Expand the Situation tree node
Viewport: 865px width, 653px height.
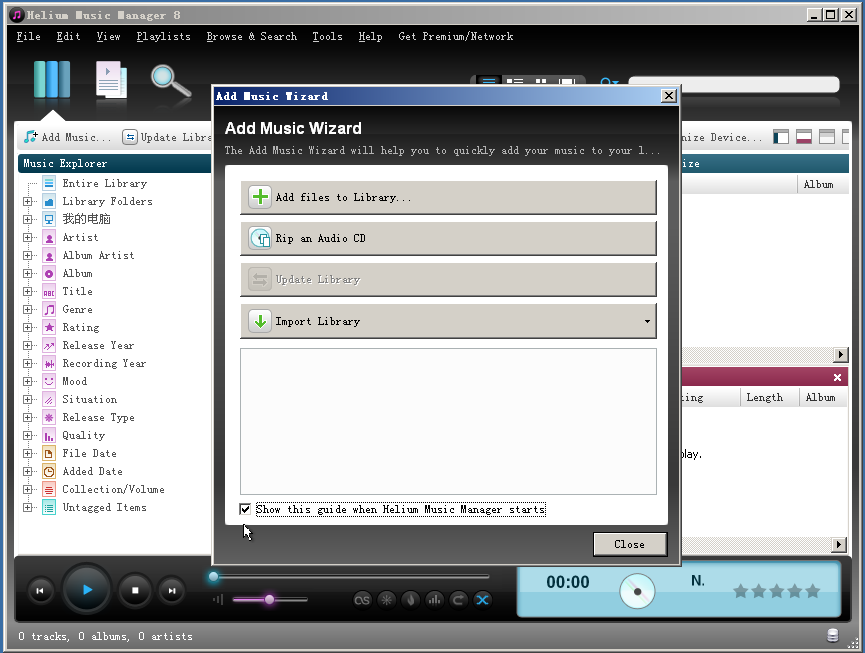27,399
